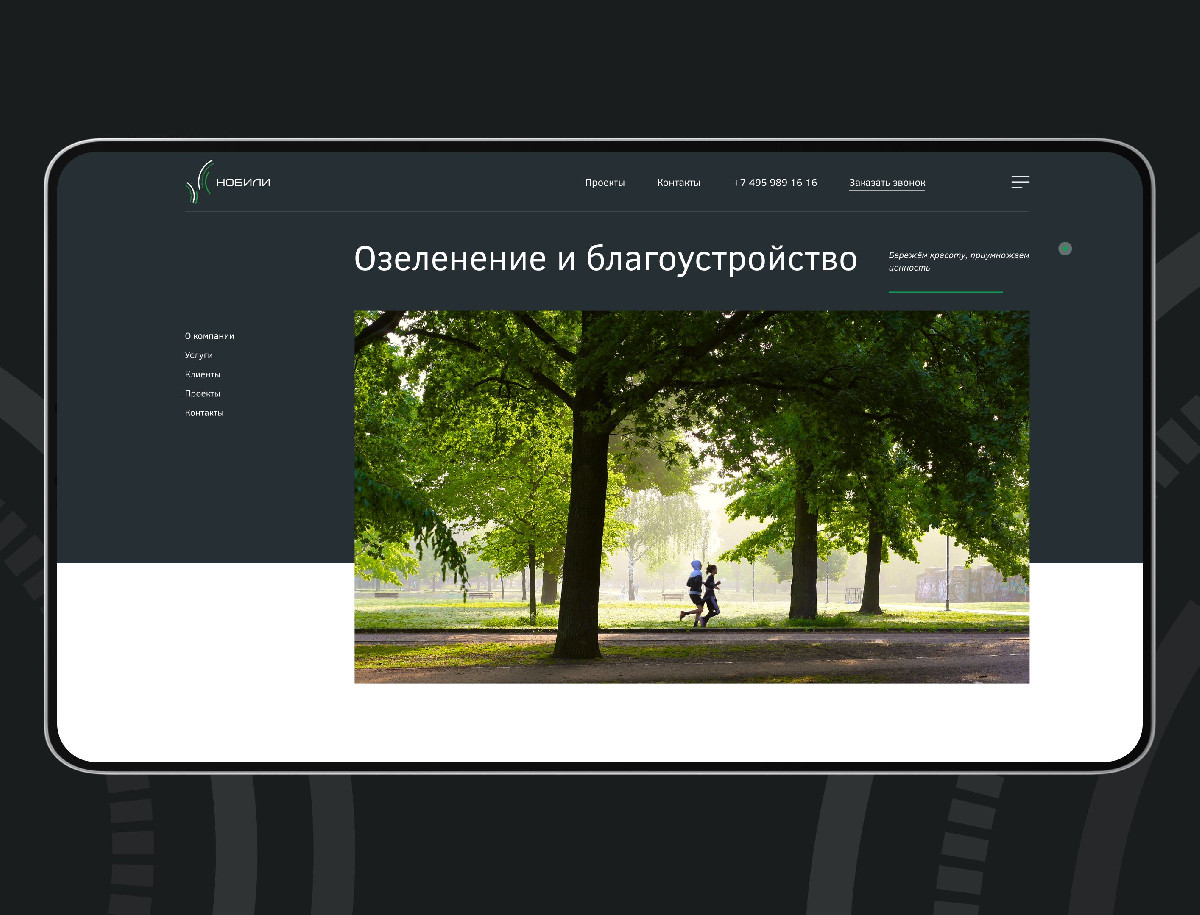Click the Озеленение и благоустройство heading
This screenshot has height=915, width=1200.
tap(605, 259)
